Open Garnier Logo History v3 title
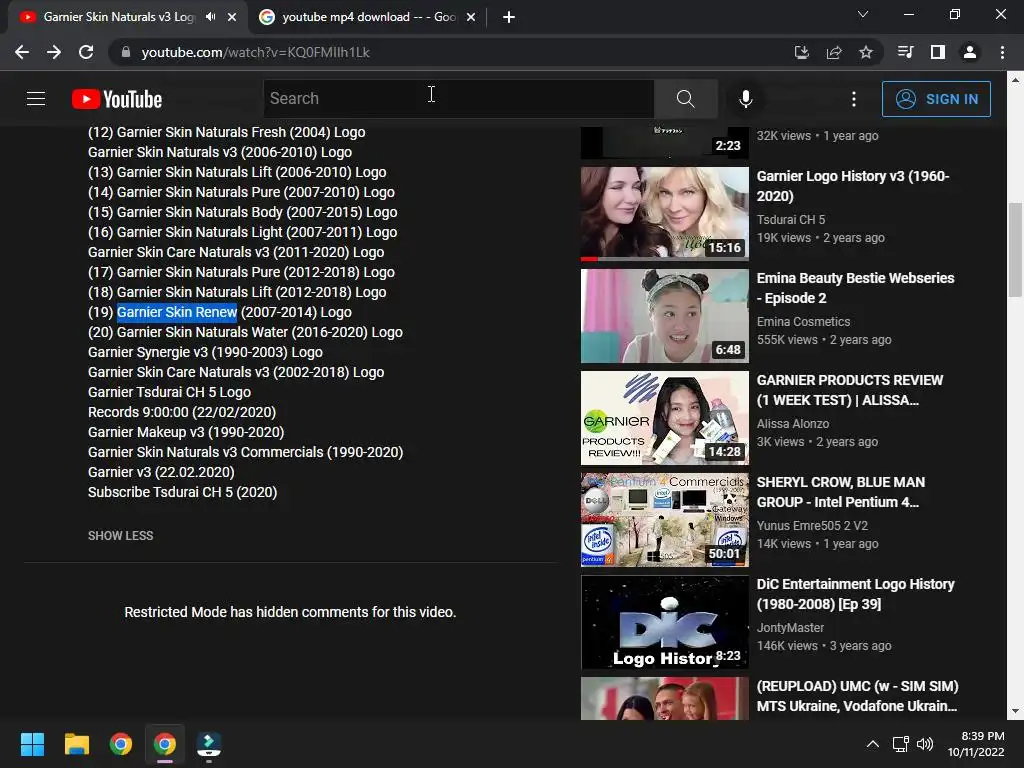The width and height of the screenshot is (1024, 768). [852, 186]
